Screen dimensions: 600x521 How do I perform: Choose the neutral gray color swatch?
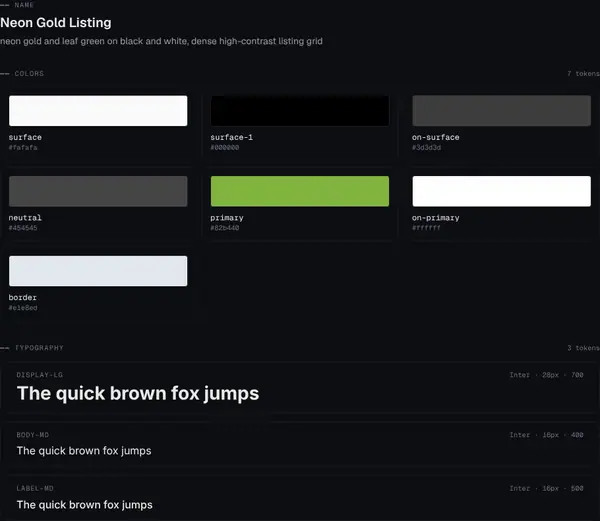(x=98, y=191)
